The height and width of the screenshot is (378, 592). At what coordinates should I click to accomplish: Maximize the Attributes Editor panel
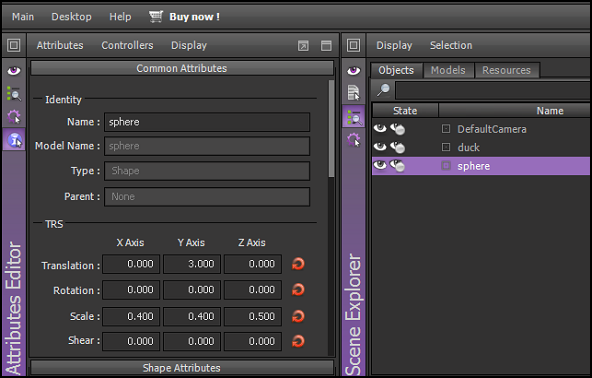click(326, 46)
